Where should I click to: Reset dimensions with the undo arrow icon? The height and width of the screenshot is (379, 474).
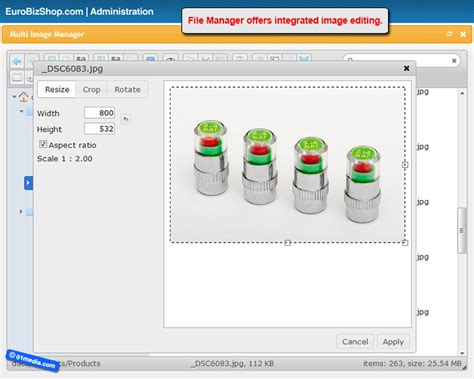coord(126,119)
